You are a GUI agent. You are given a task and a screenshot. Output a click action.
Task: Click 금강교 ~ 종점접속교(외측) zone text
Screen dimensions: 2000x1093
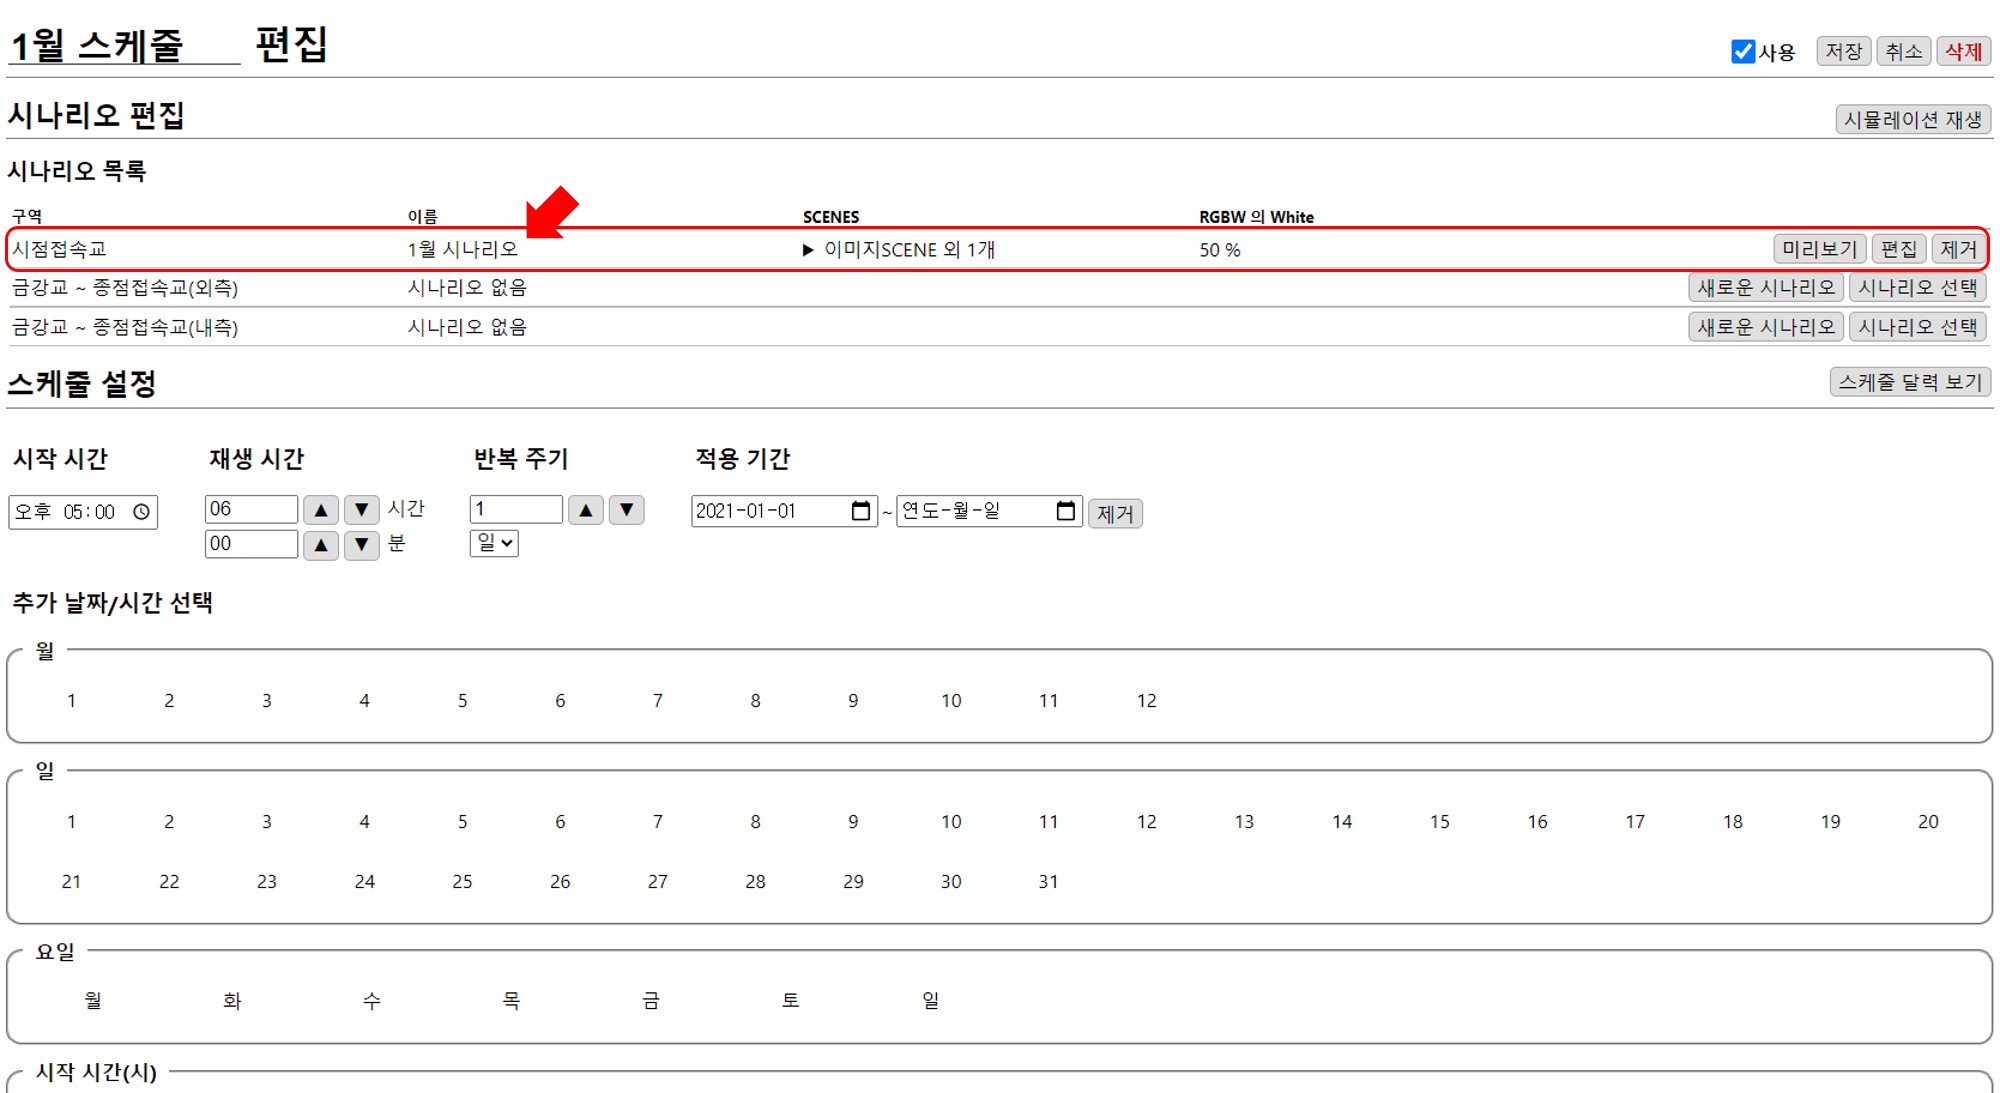pos(125,288)
